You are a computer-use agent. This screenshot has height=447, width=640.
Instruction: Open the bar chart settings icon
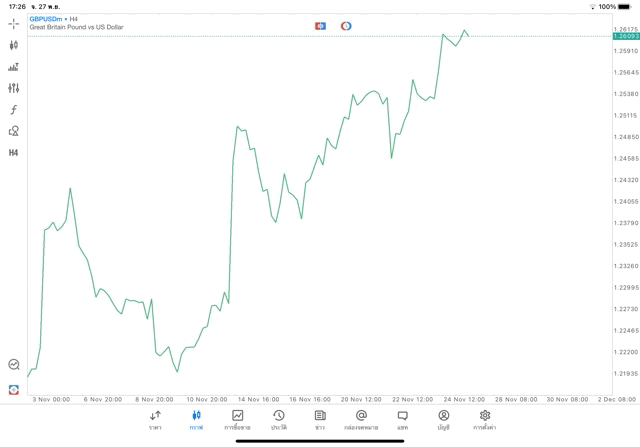(14, 67)
